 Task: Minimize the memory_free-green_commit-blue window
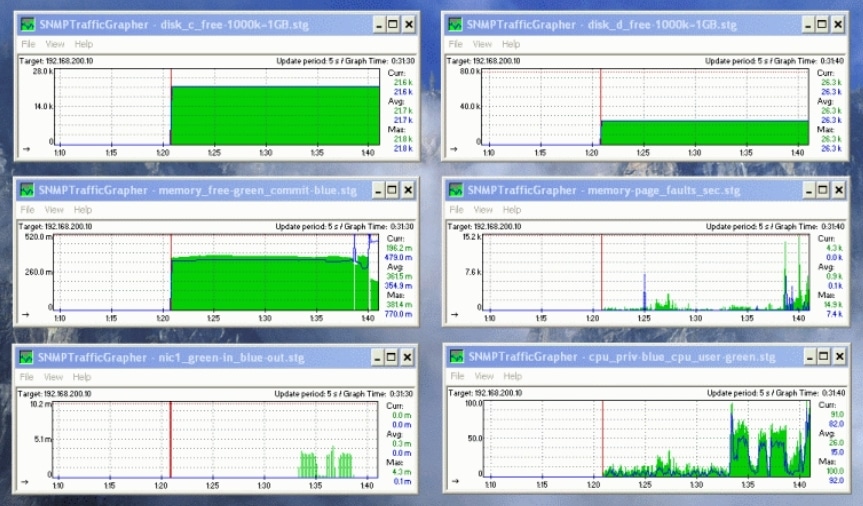pyautogui.click(x=378, y=190)
